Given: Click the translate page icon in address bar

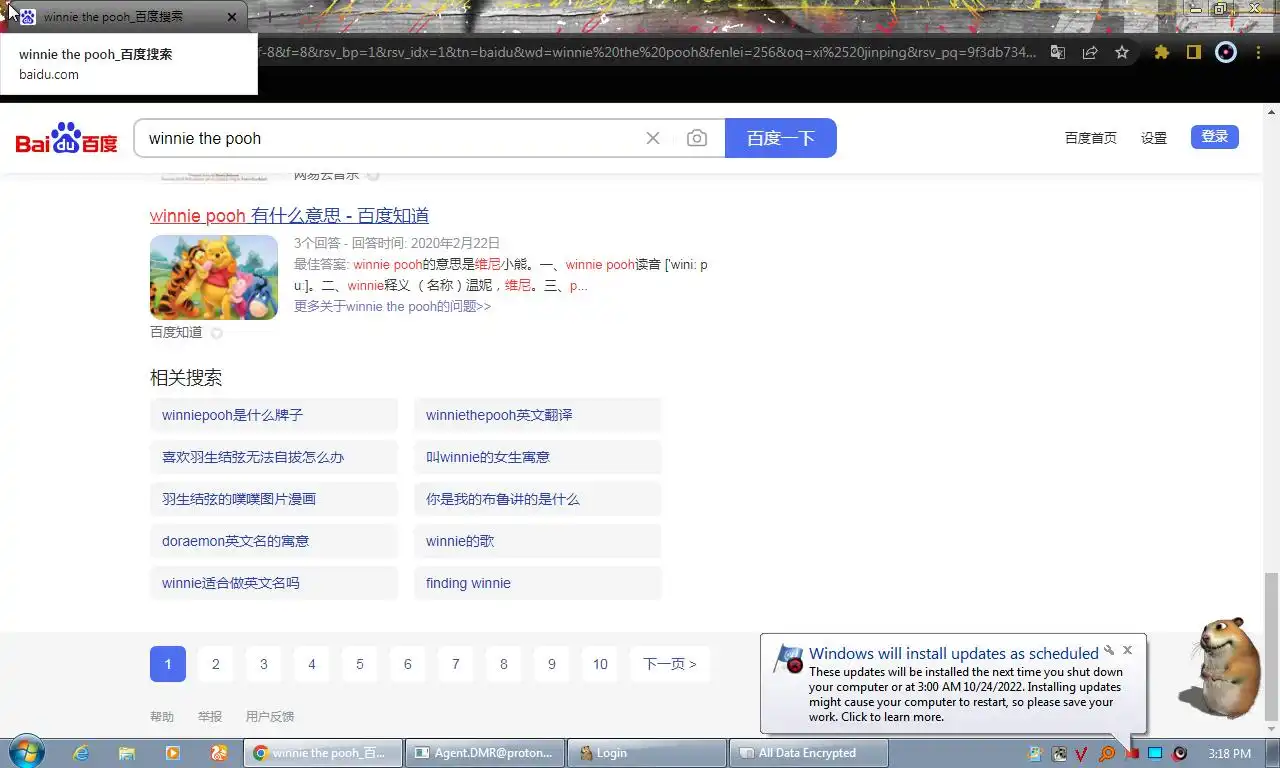Looking at the screenshot, I should [1058, 52].
